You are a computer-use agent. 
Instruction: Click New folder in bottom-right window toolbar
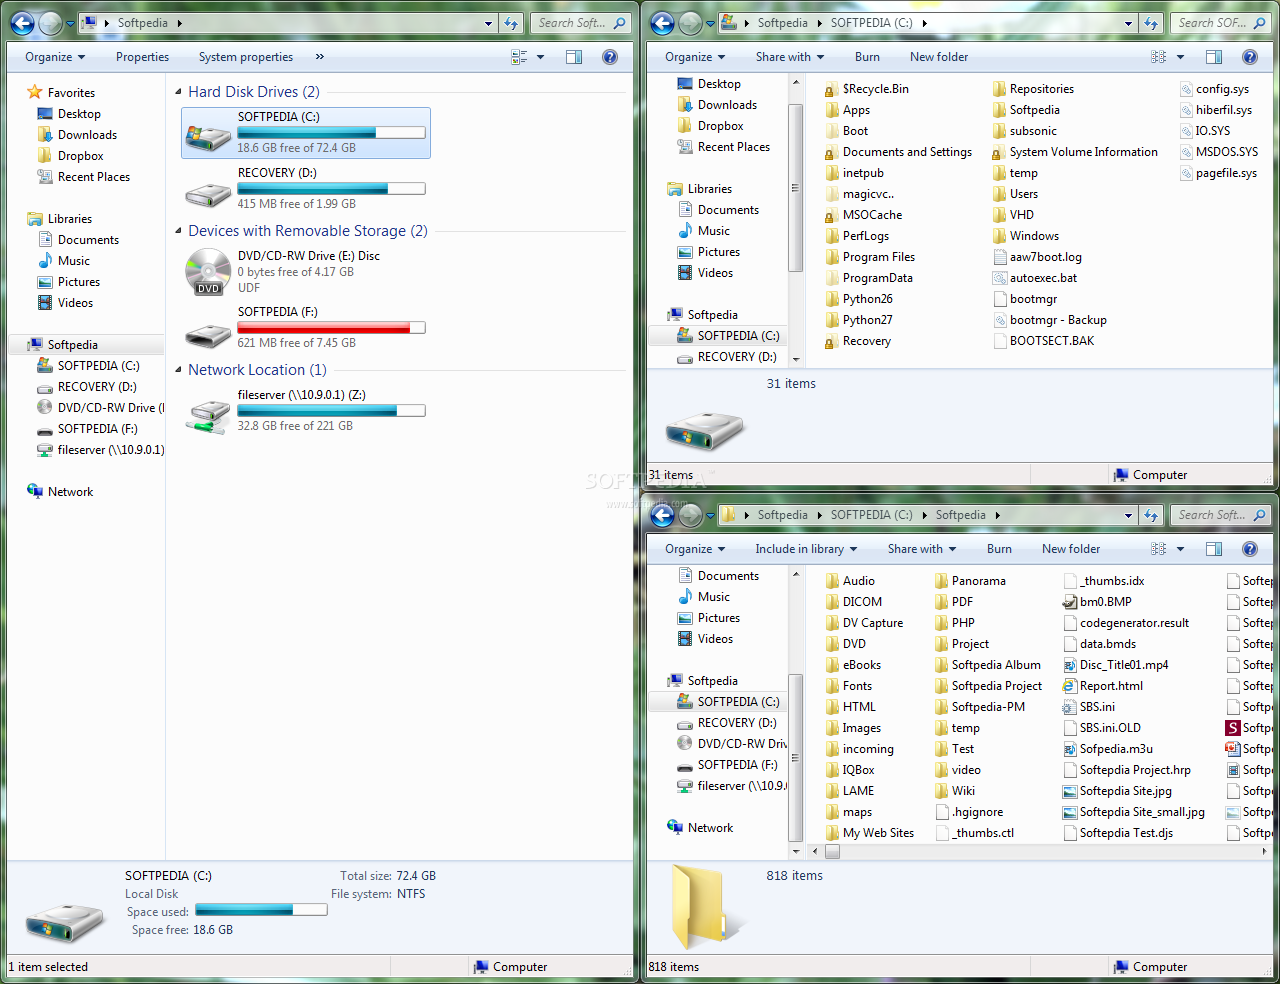[1071, 549]
